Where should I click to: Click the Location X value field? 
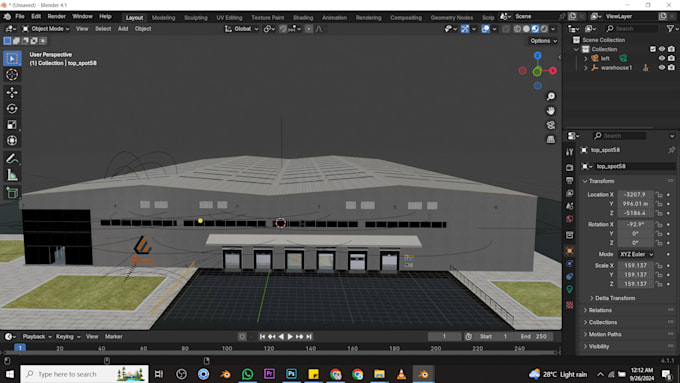coord(635,195)
